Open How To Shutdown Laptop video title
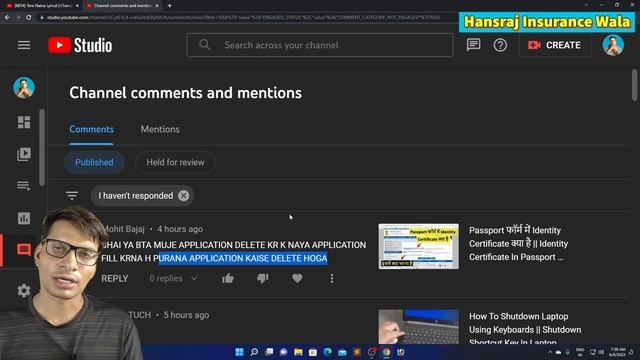The width and height of the screenshot is (640, 360). coord(525,329)
